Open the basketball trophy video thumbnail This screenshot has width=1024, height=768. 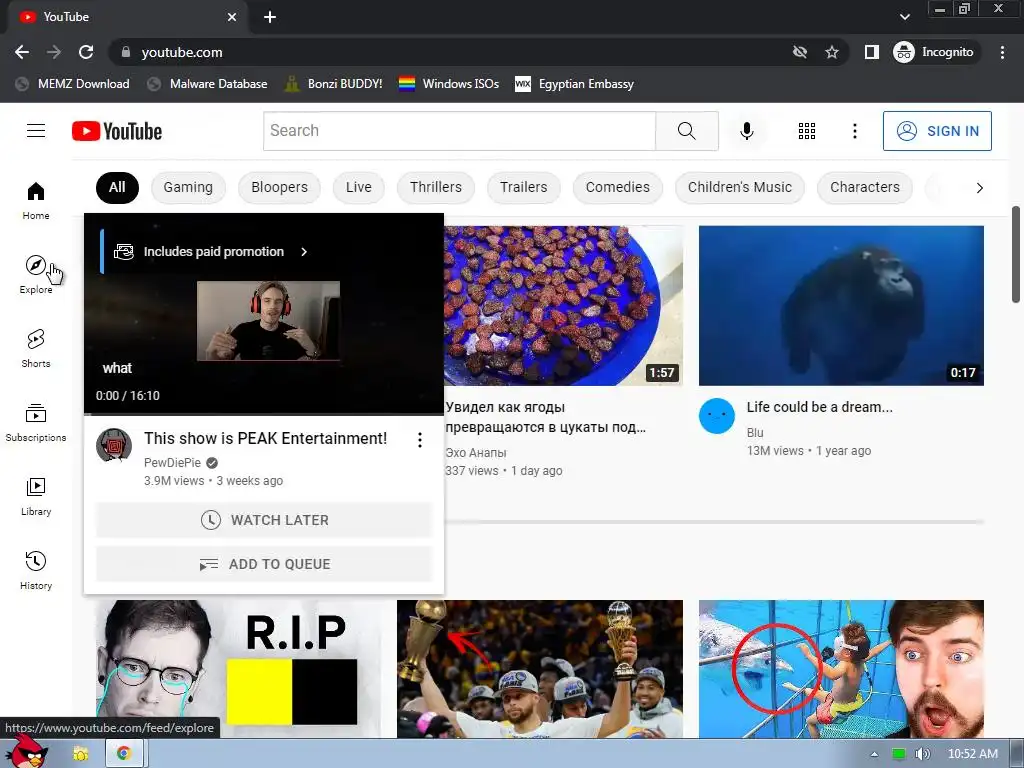[x=539, y=669]
